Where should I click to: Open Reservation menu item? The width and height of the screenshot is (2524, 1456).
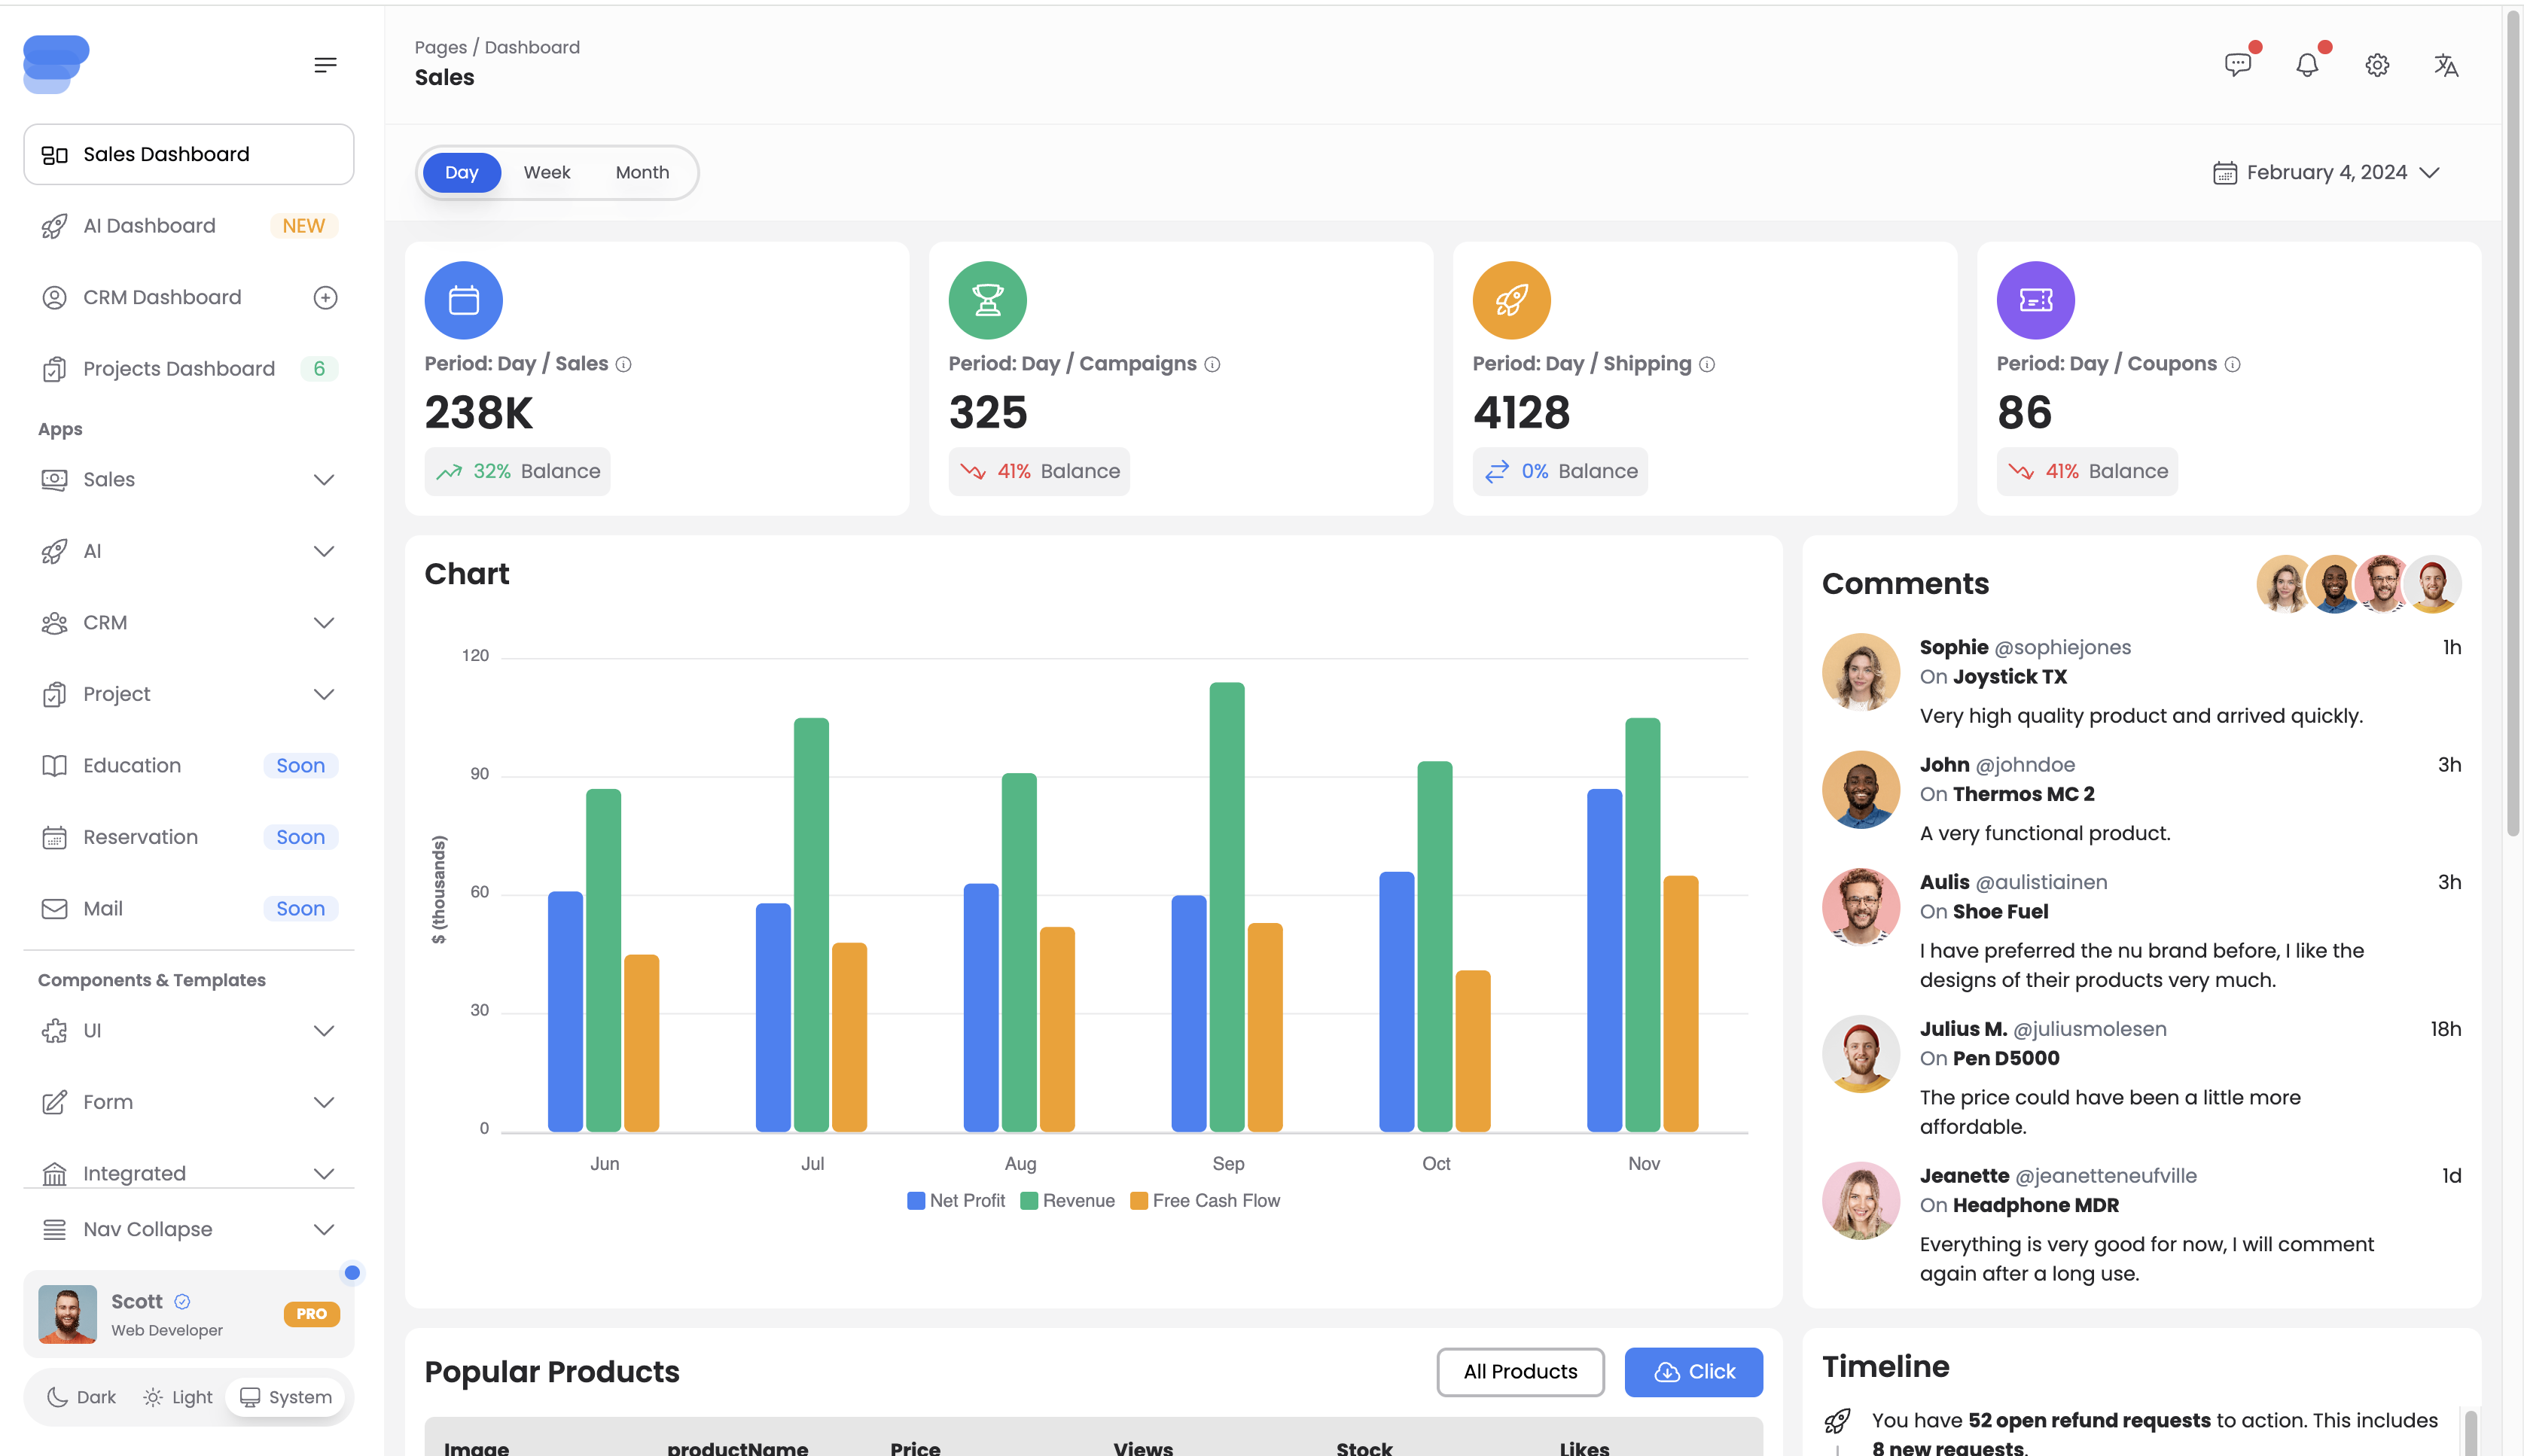click(x=188, y=837)
